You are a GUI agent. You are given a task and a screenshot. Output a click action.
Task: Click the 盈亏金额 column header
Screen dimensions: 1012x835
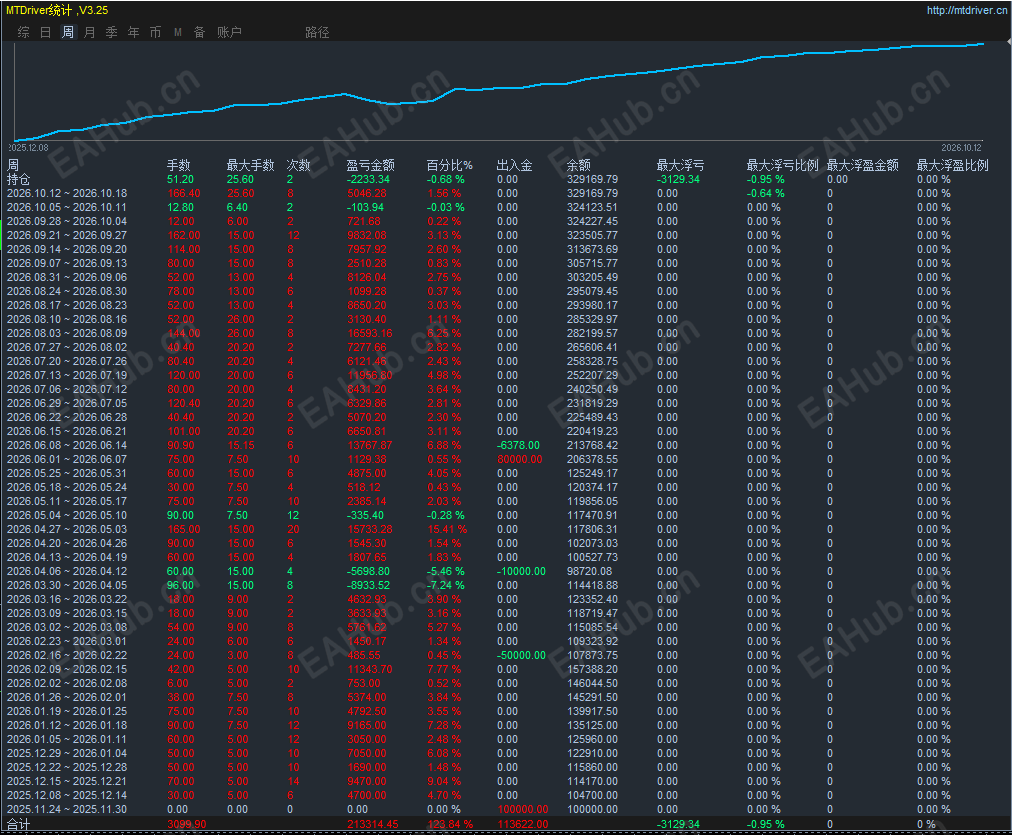pos(370,165)
